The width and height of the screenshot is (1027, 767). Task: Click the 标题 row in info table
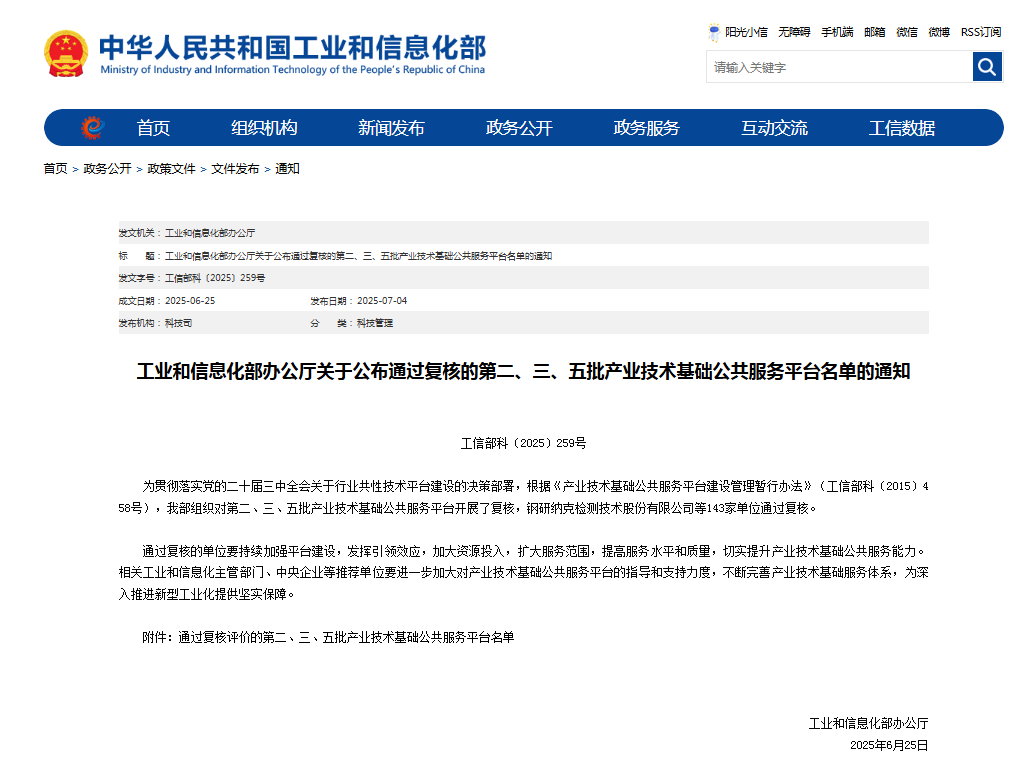pos(523,255)
